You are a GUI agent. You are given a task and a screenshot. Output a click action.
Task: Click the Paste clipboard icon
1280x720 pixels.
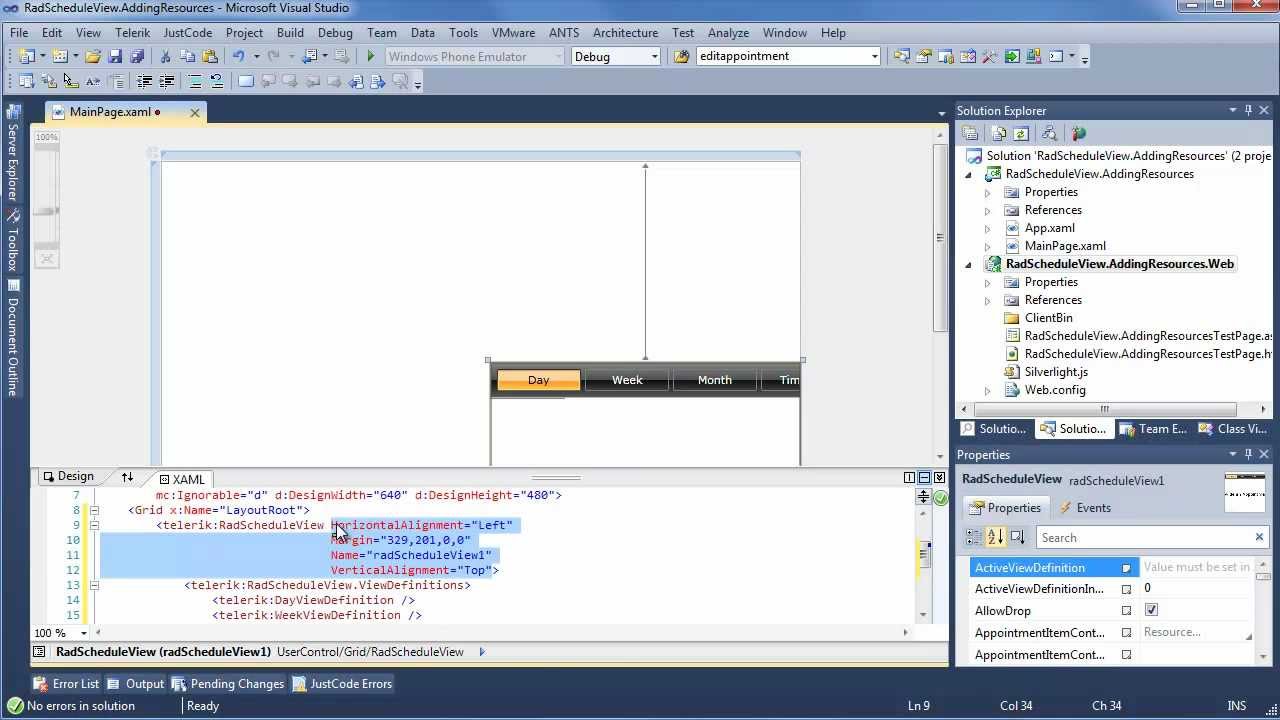tap(209, 56)
